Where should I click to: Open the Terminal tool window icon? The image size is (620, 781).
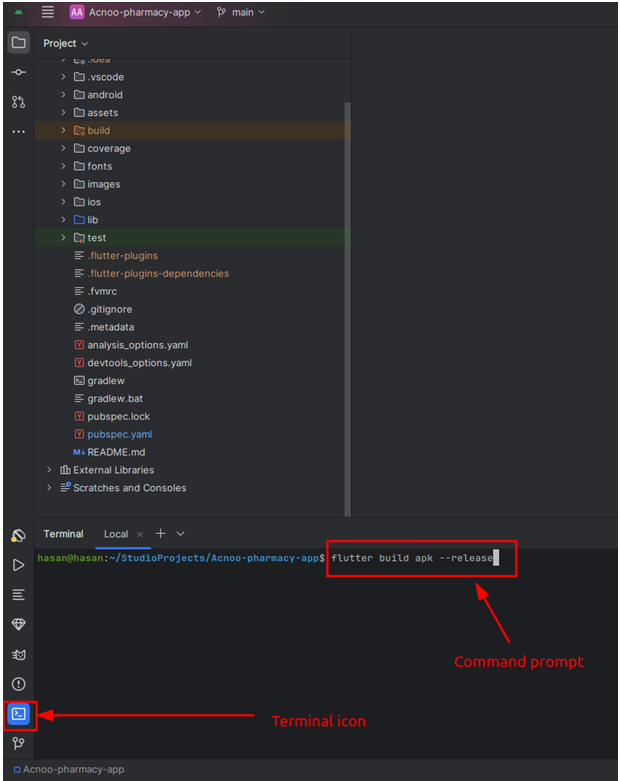pos(18,714)
